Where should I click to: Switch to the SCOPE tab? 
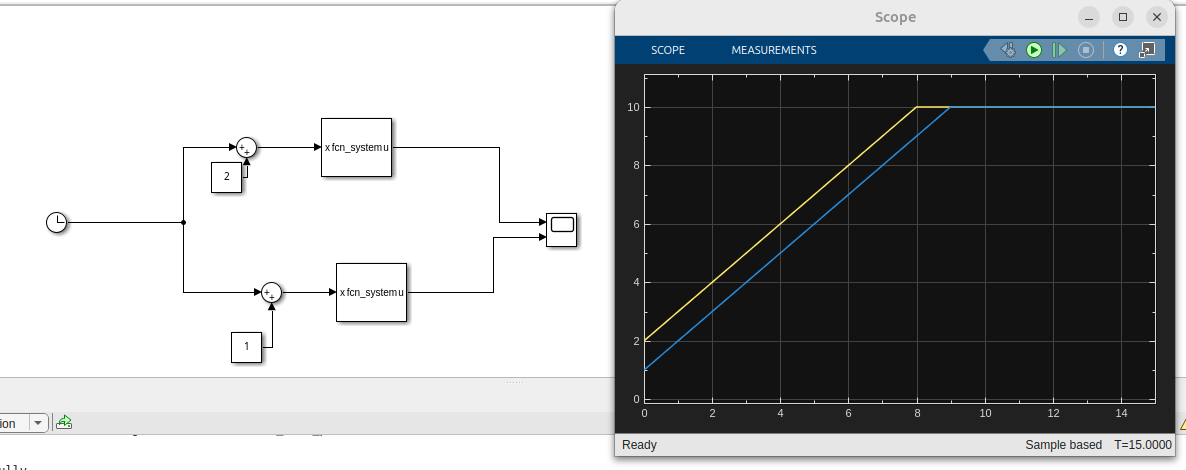click(667, 50)
